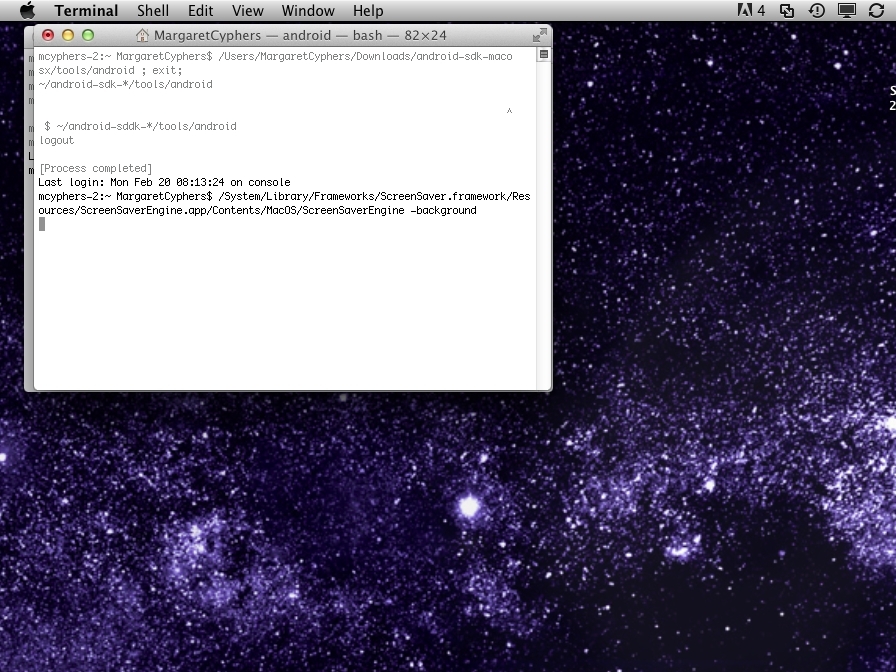This screenshot has width=896, height=672.
Task: Open the Terminal application menu
Action: pyautogui.click(x=86, y=10)
